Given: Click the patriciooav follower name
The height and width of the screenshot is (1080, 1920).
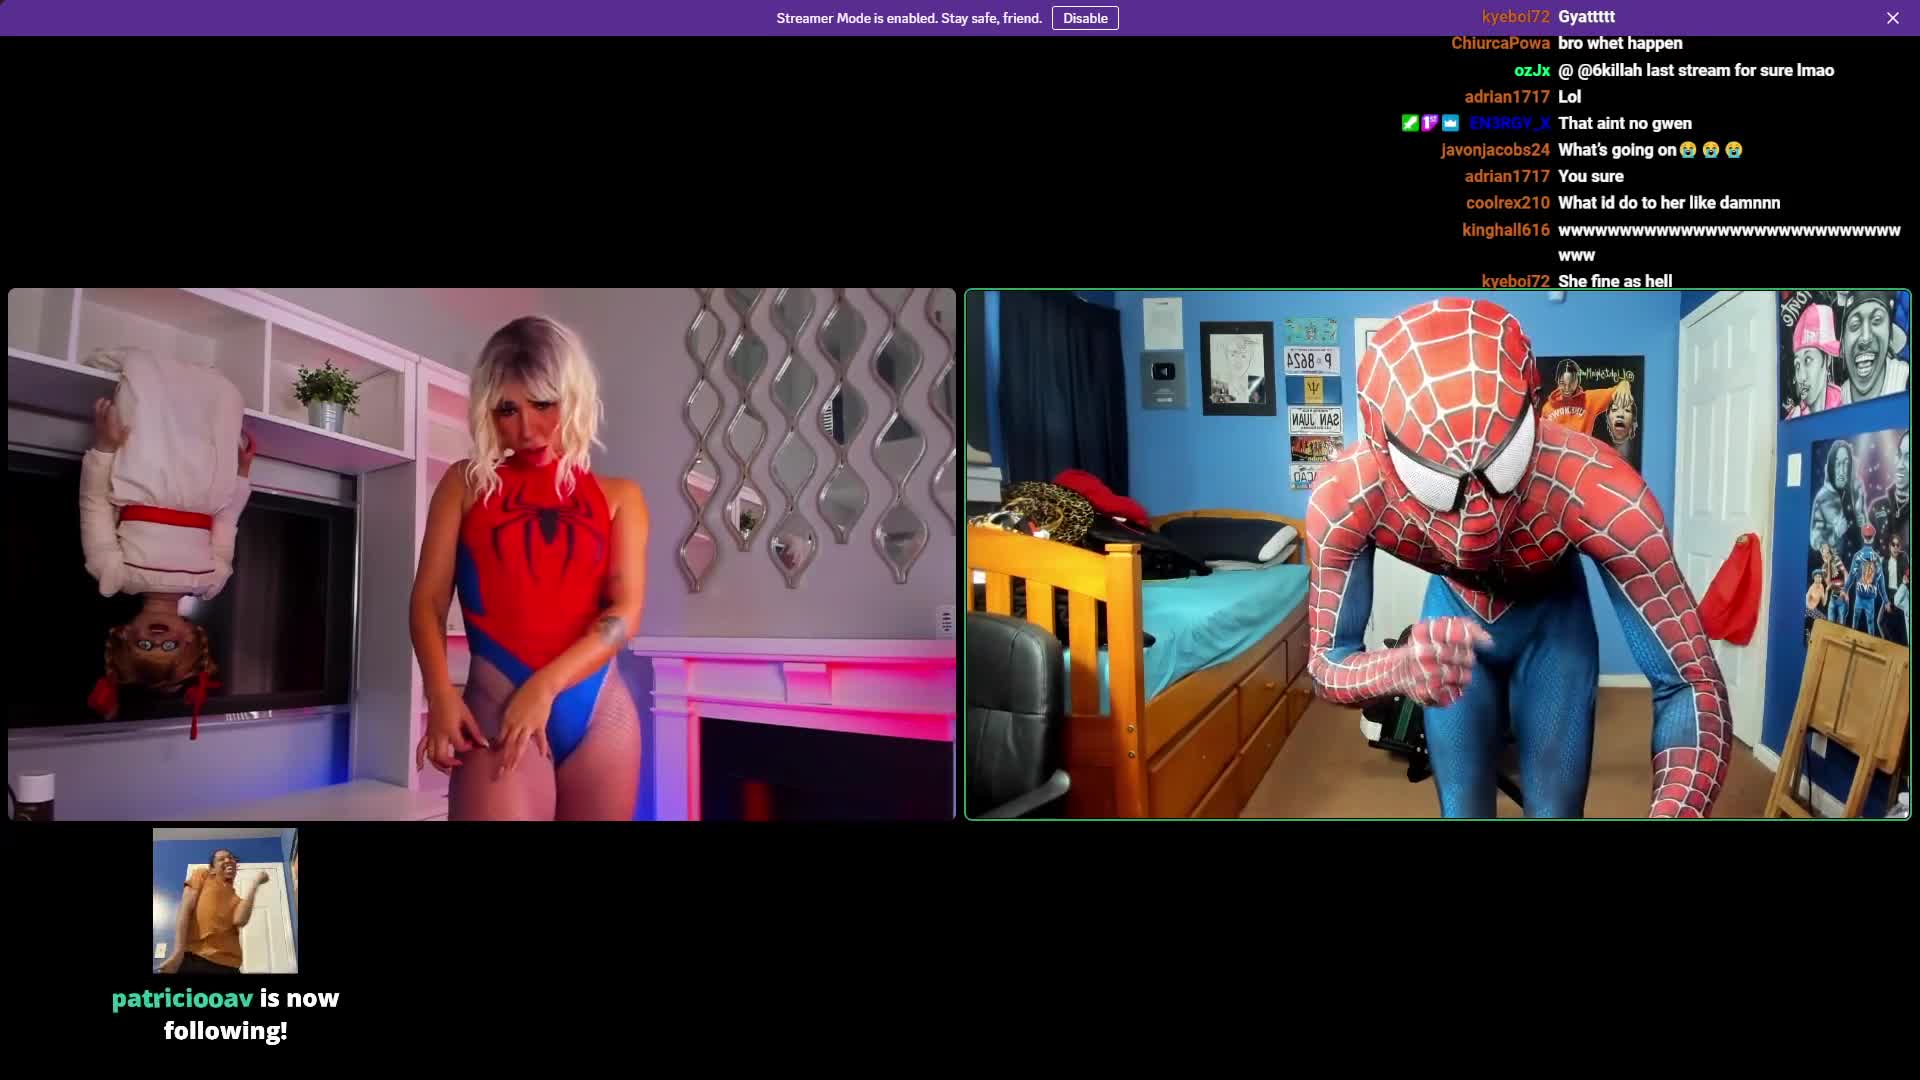Looking at the screenshot, I should click(182, 998).
